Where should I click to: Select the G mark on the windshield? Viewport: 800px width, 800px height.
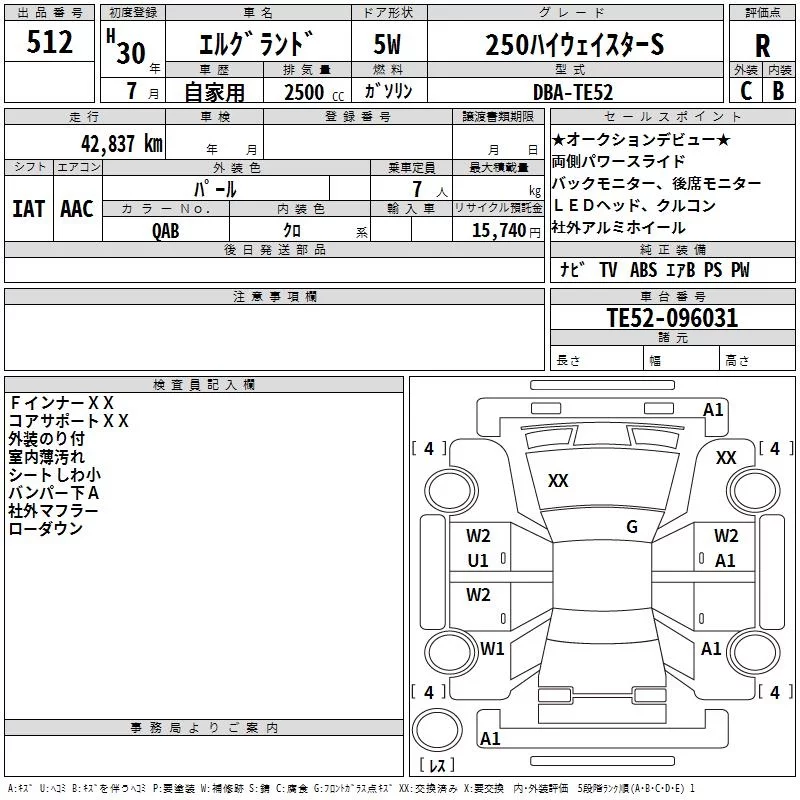(x=632, y=526)
